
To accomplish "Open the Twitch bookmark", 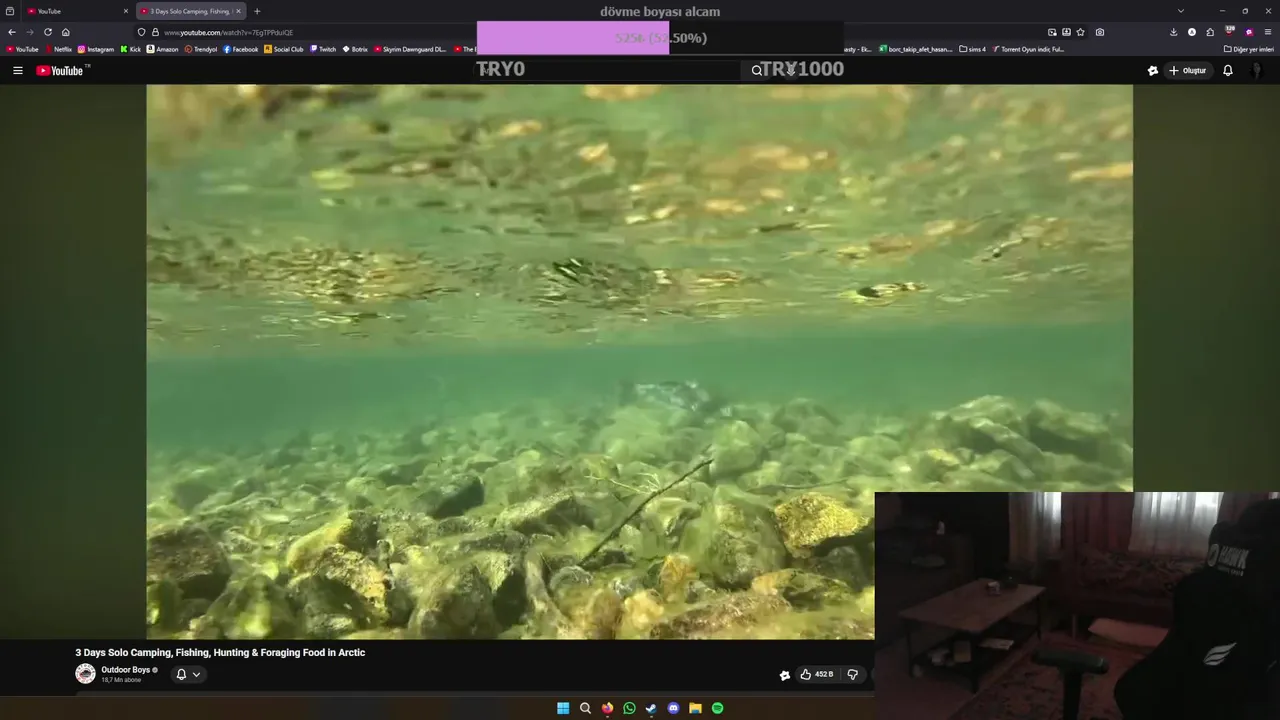I will pyautogui.click(x=323, y=49).
